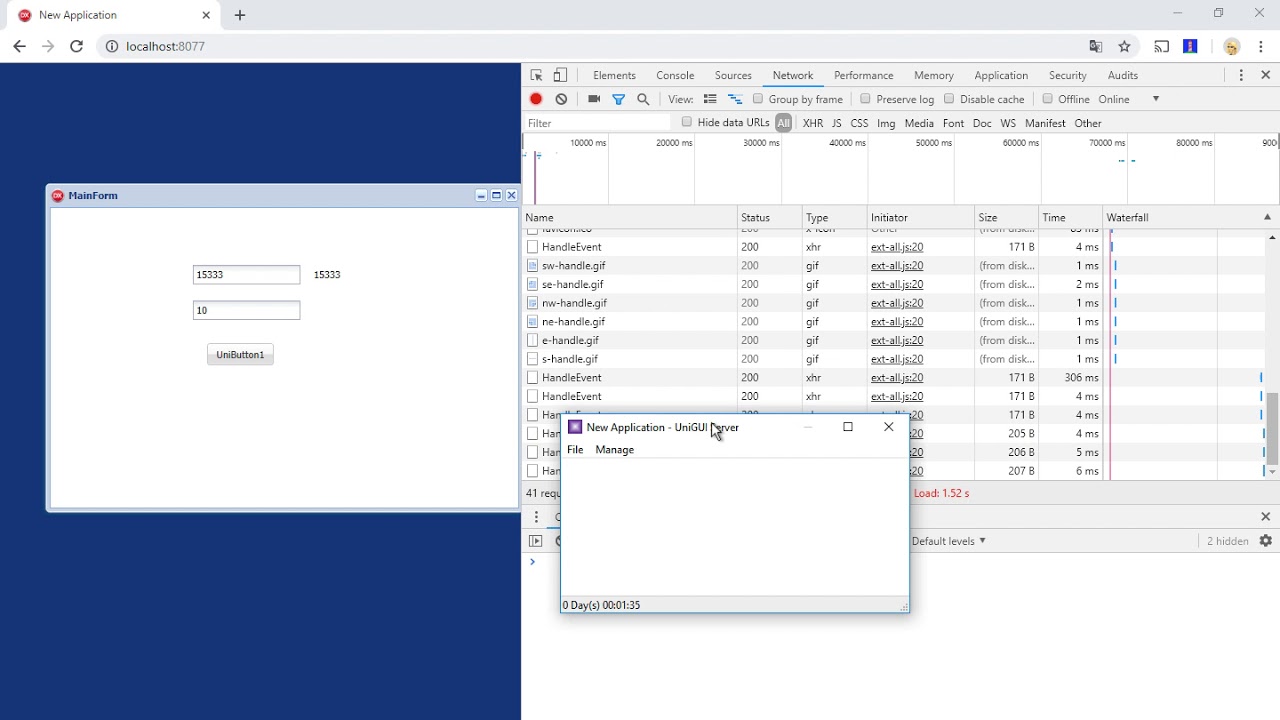
Task: Close the DevTools panel
Action: pos(1265,75)
